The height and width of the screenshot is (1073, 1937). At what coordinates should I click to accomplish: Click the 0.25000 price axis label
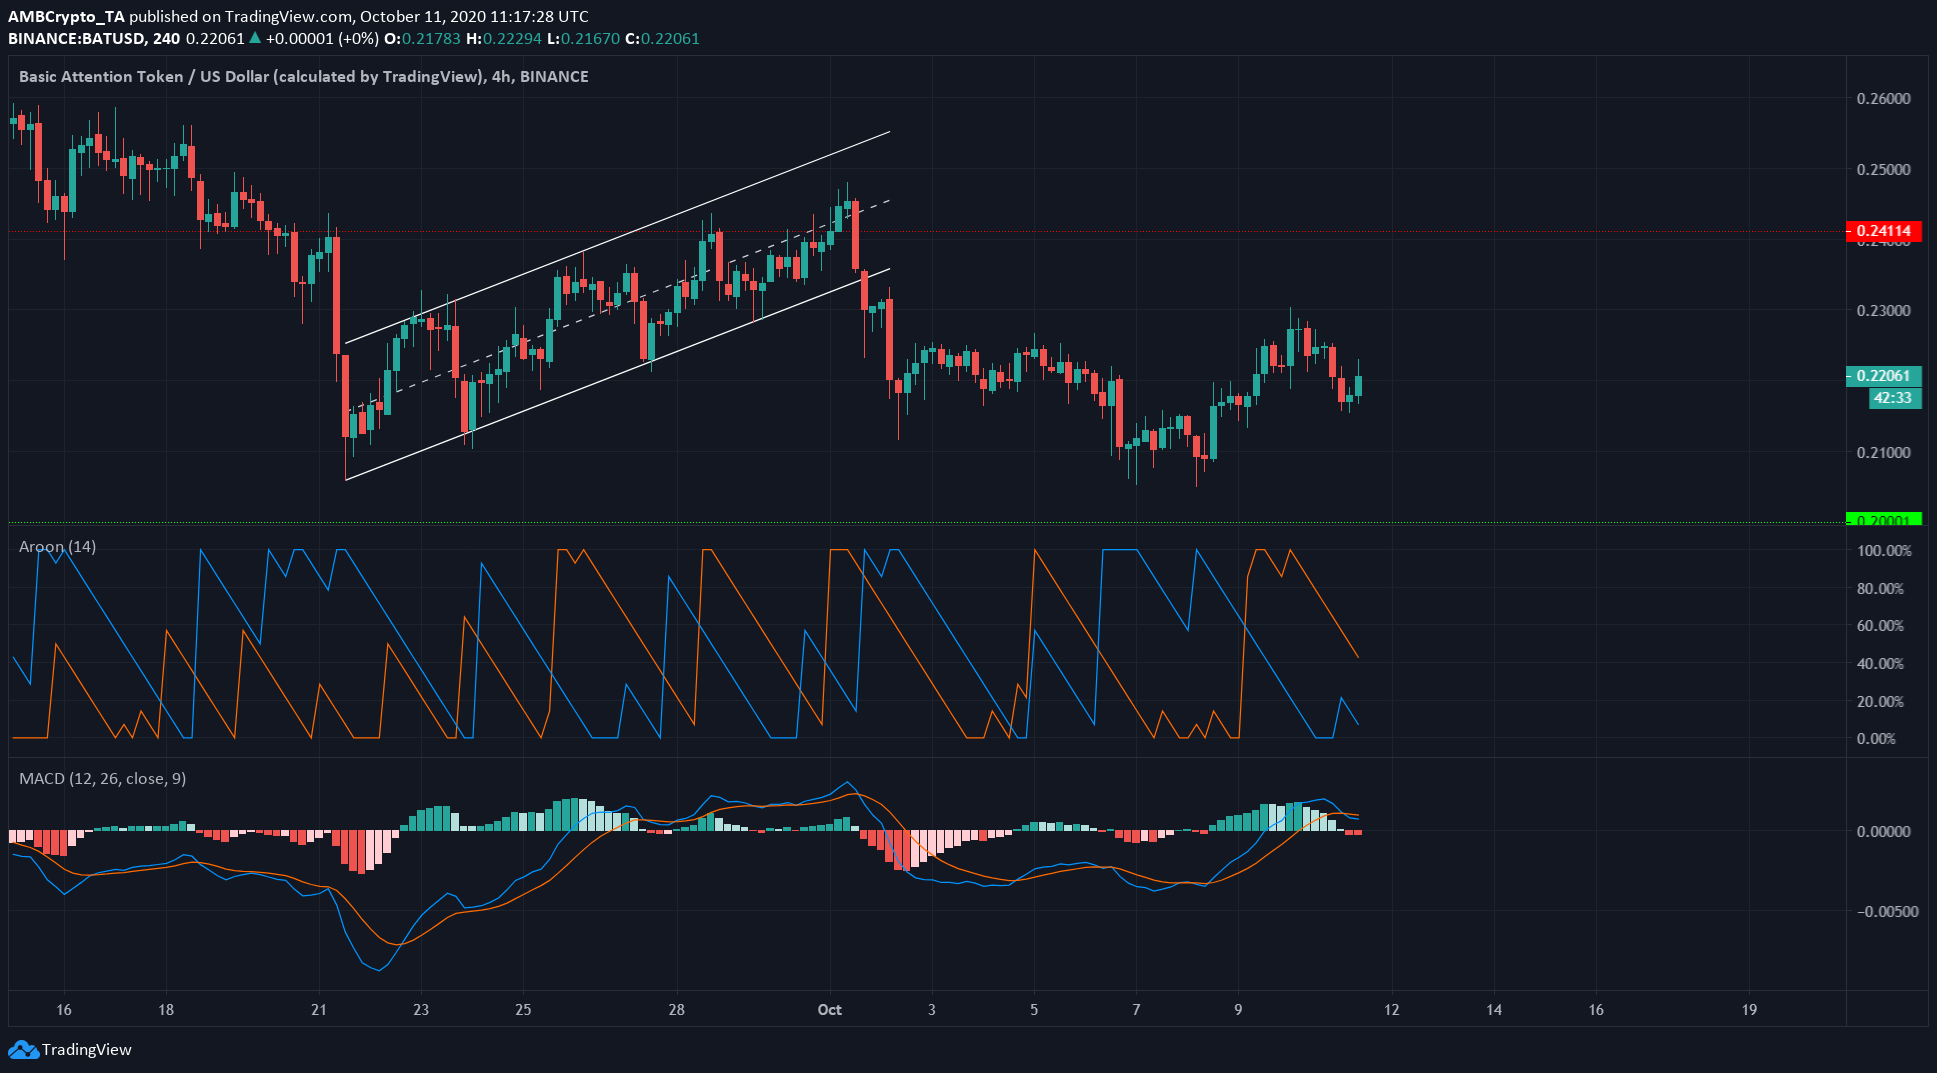coord(1884,170)
